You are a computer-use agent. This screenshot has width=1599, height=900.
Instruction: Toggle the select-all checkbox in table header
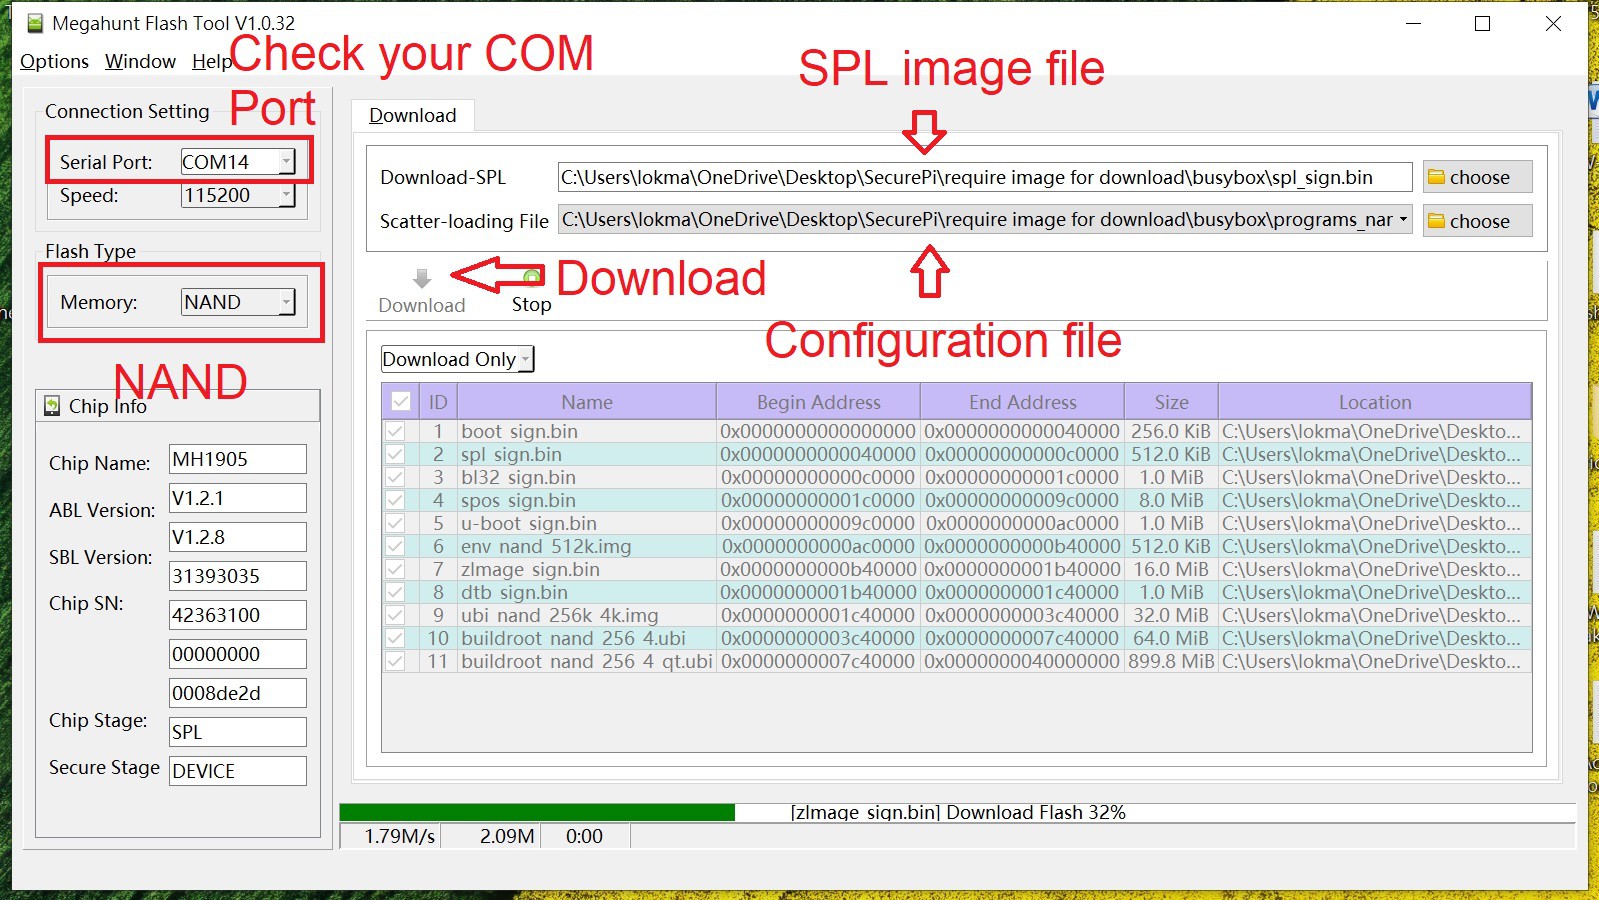point(401,402)
